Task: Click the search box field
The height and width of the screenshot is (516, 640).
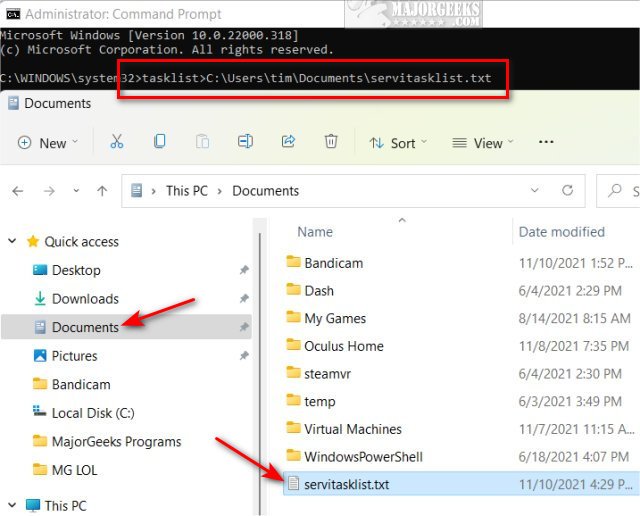Action: click(618, 191)
